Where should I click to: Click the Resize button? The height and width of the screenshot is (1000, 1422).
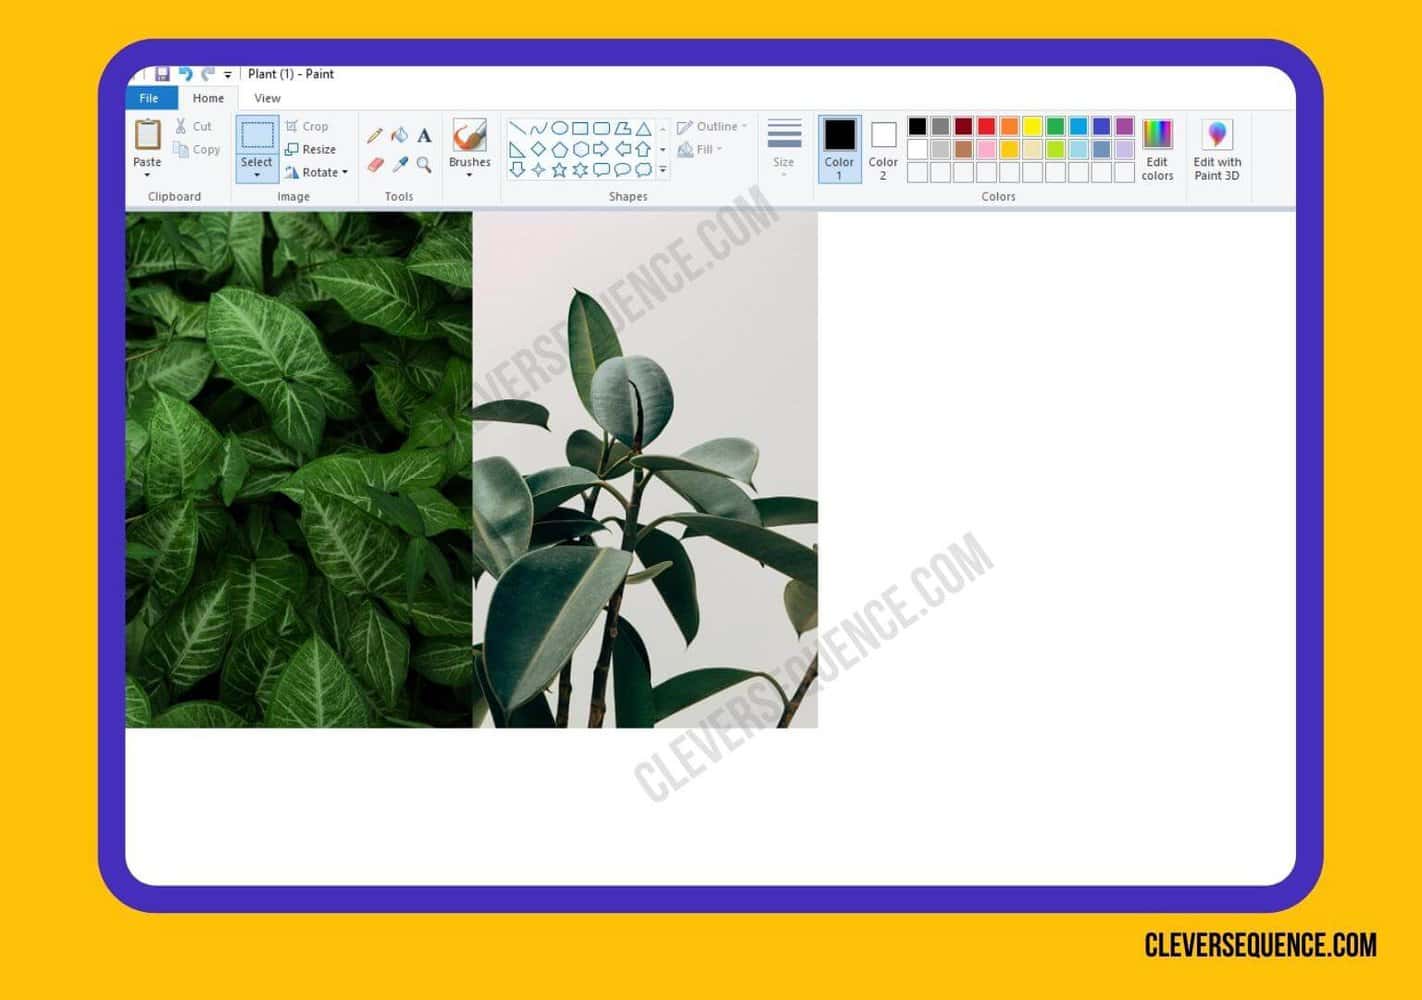point(313,149)
